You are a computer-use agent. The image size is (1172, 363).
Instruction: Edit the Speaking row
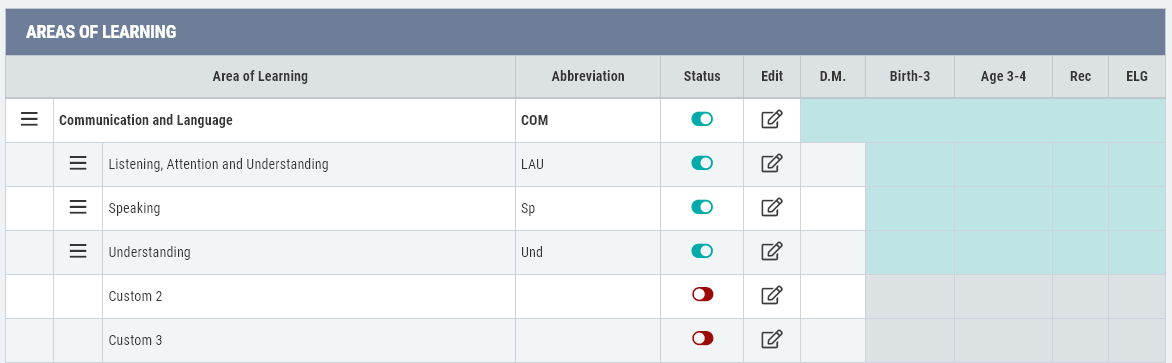(771, 208)
